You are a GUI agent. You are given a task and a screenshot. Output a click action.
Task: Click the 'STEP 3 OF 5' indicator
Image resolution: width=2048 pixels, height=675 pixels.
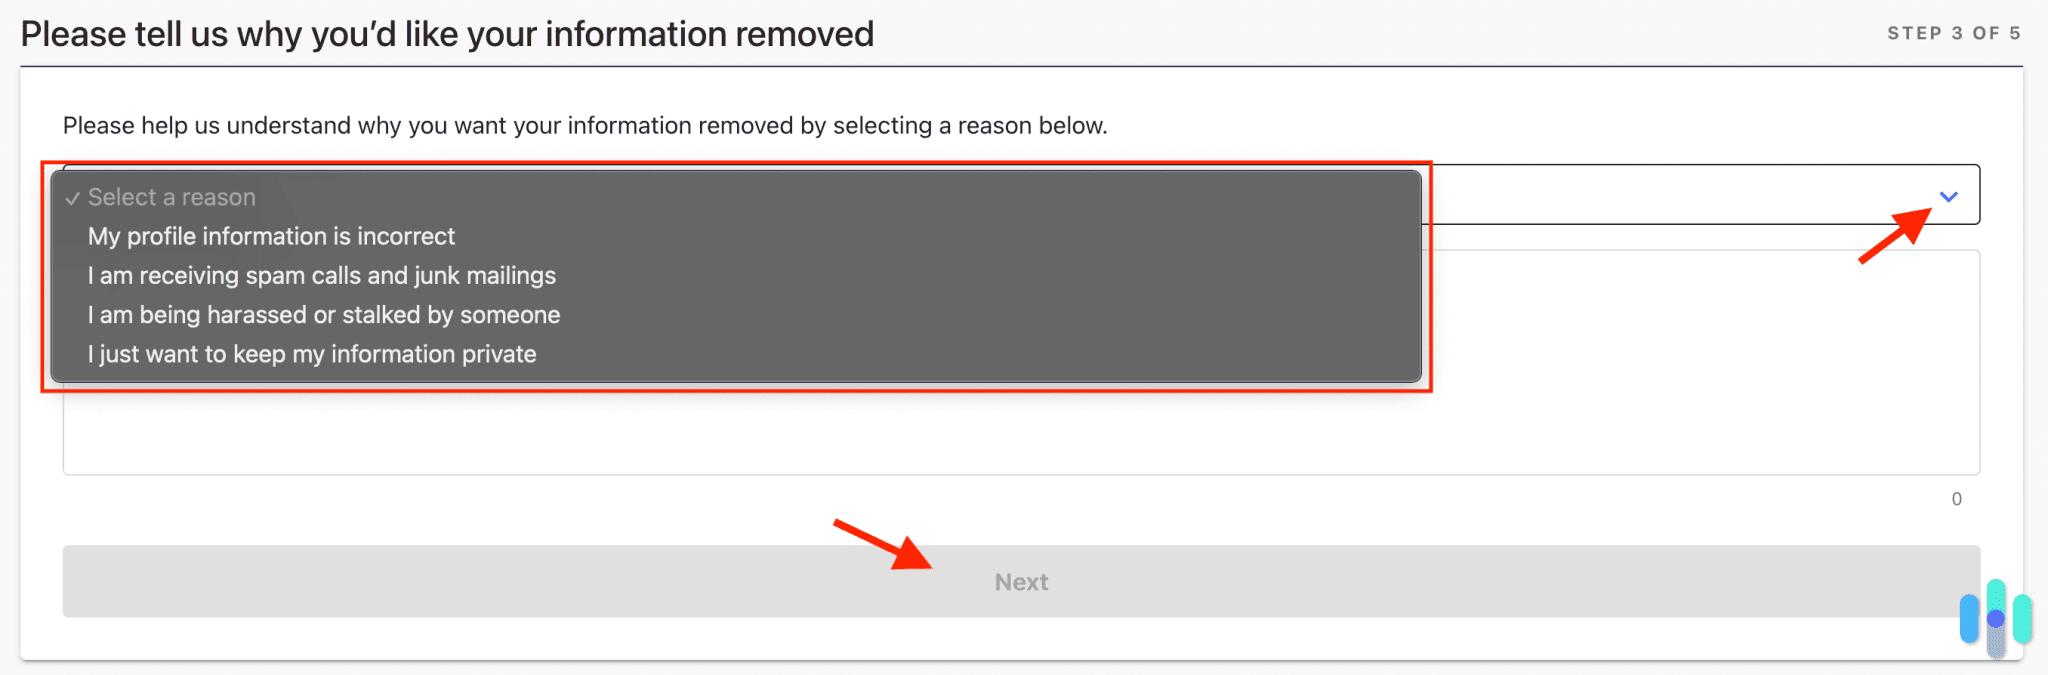(x=1953, y=34)
